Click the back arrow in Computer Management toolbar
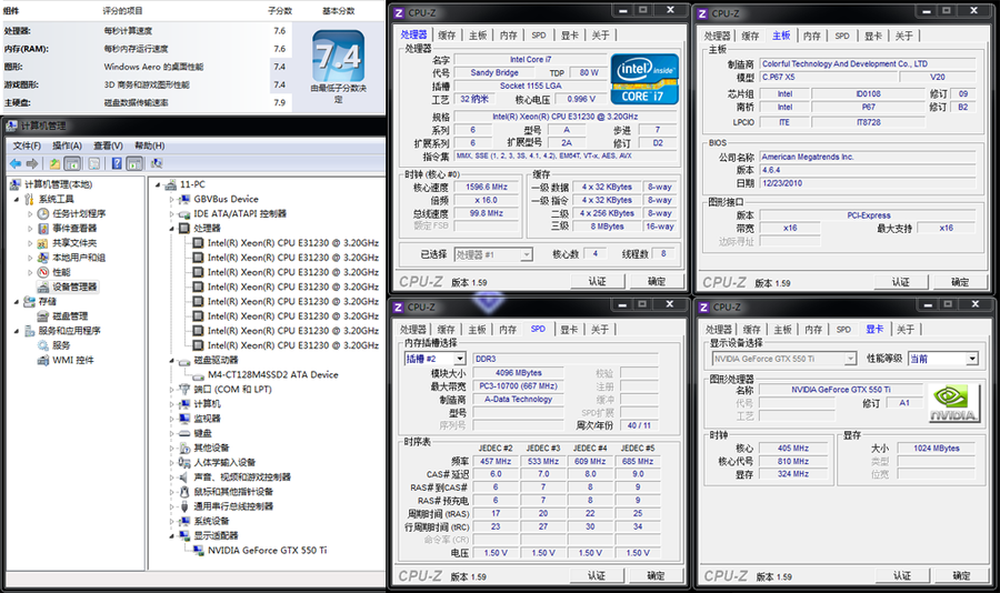This screenshot has height=593, width=1000. coord(15,163)
